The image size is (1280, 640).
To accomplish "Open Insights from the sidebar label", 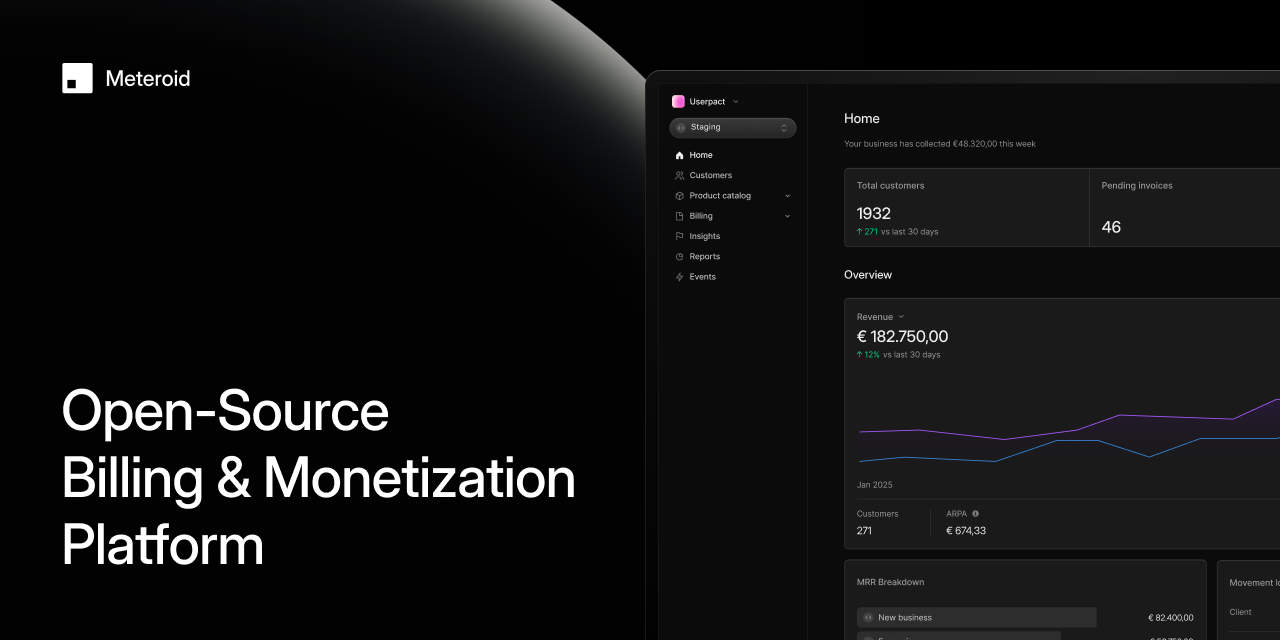I will tap(705, 236).
